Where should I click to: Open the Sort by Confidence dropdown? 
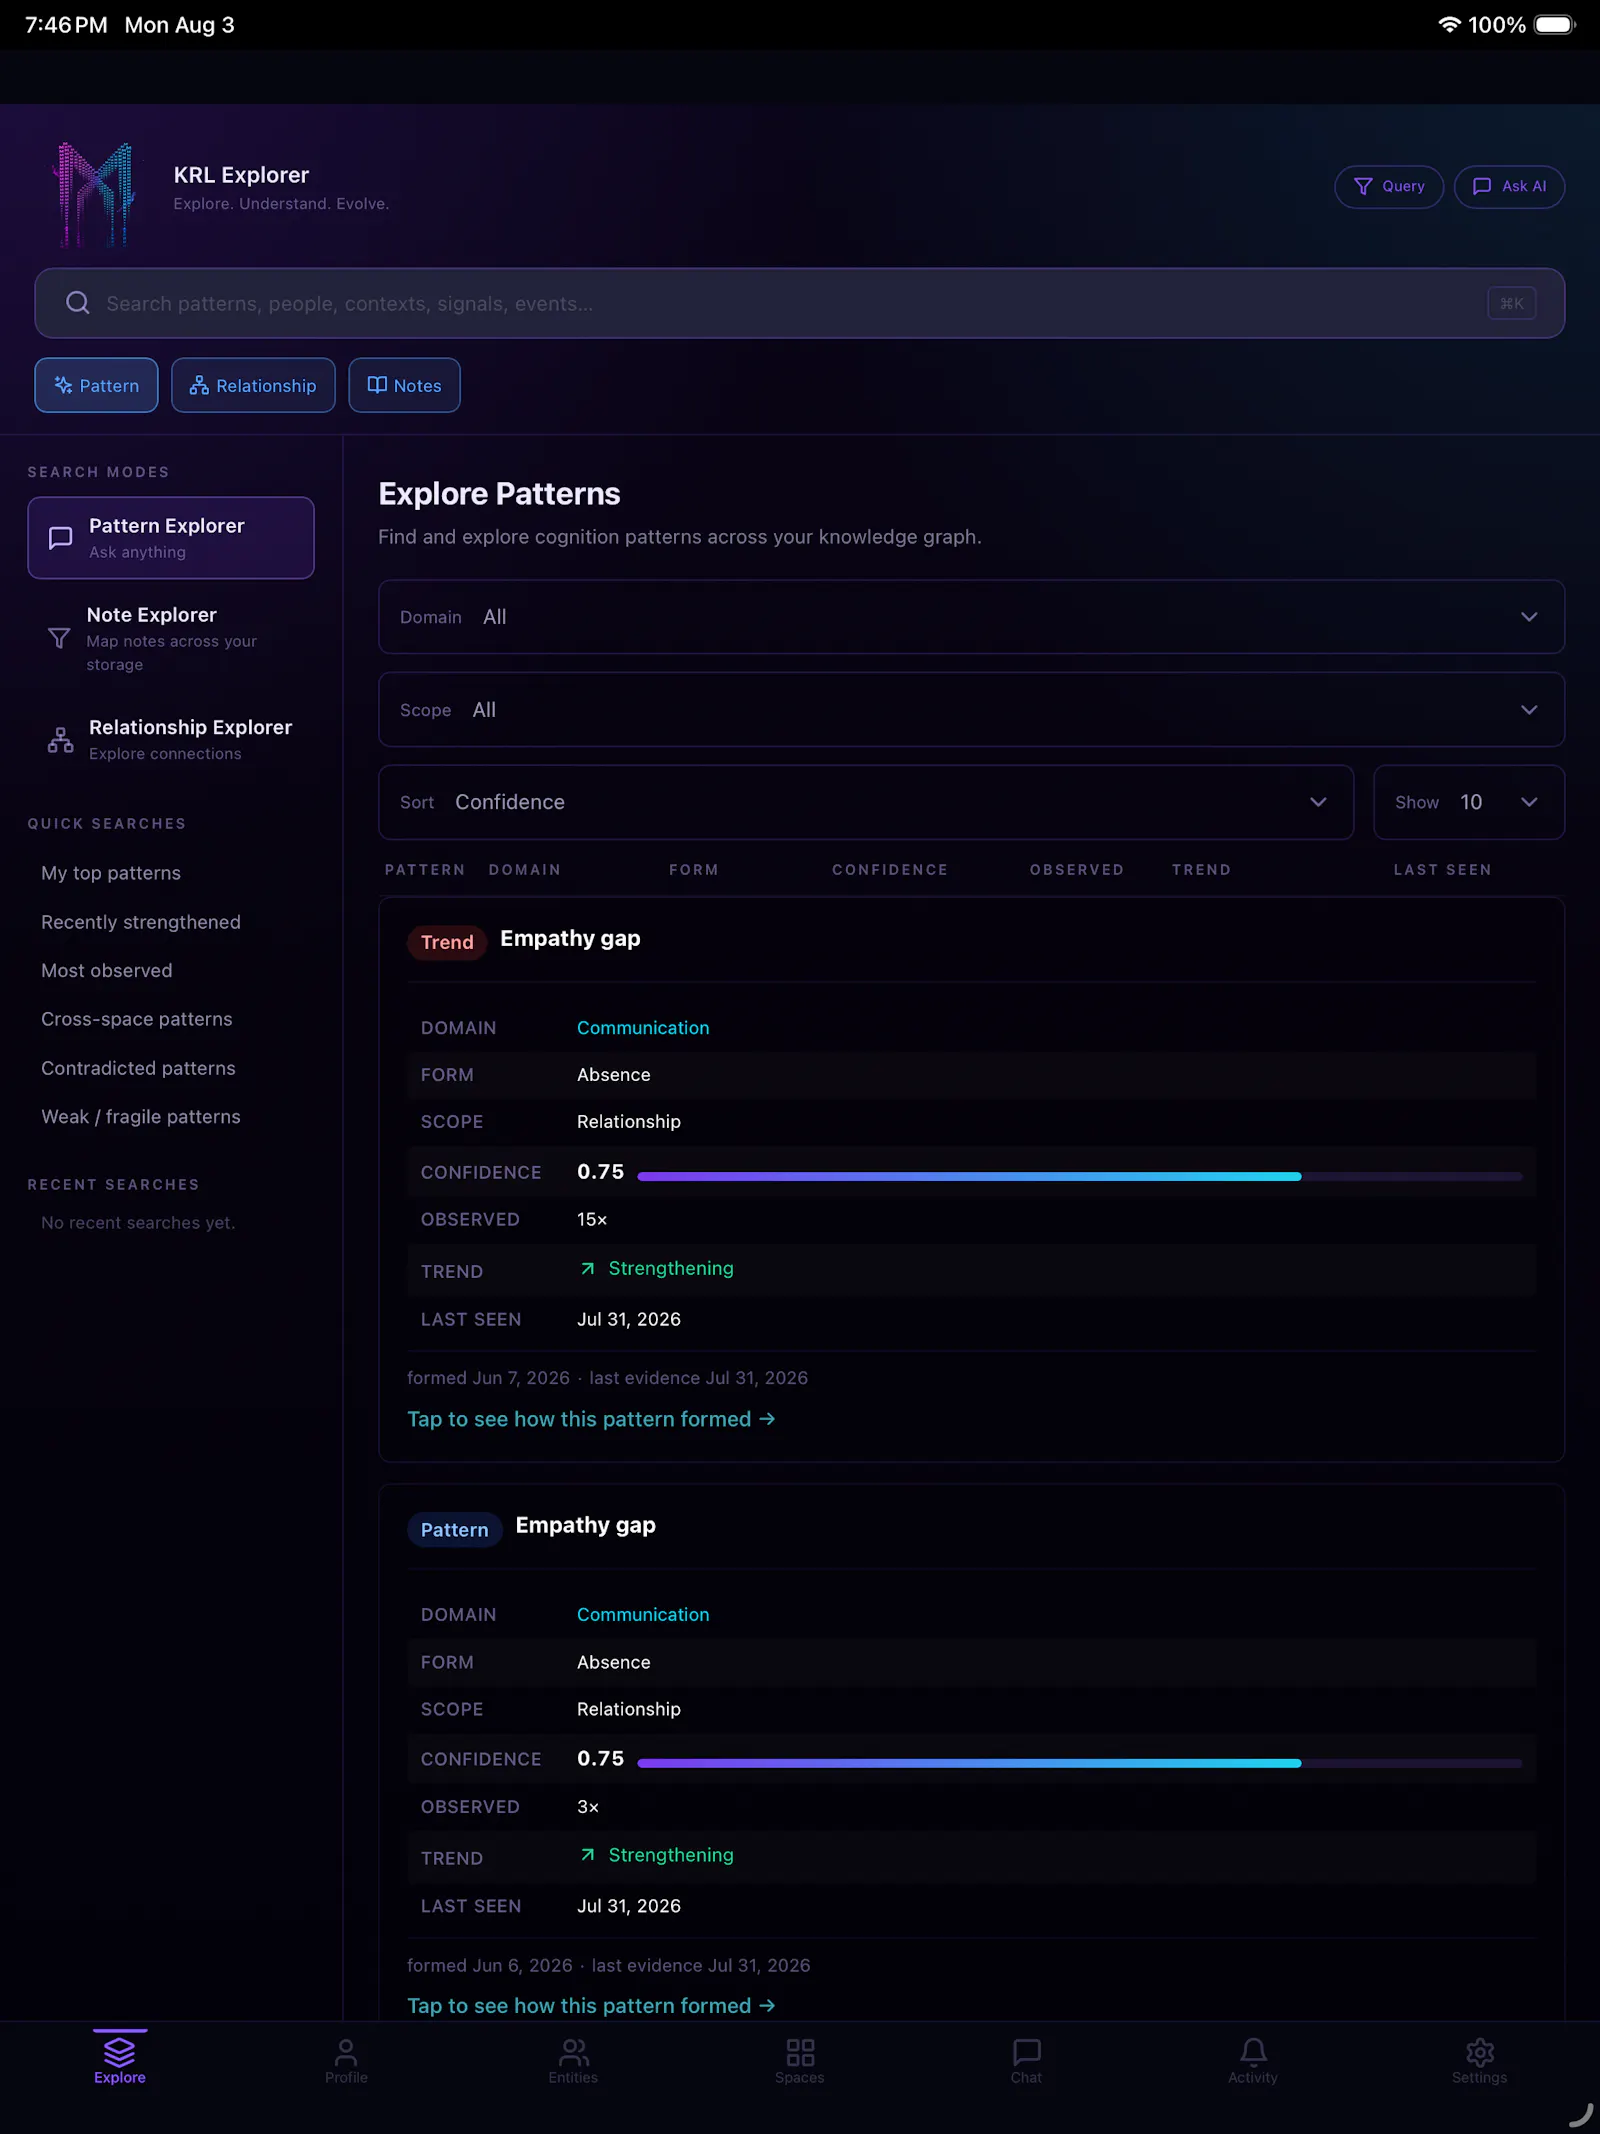(866, 802)
